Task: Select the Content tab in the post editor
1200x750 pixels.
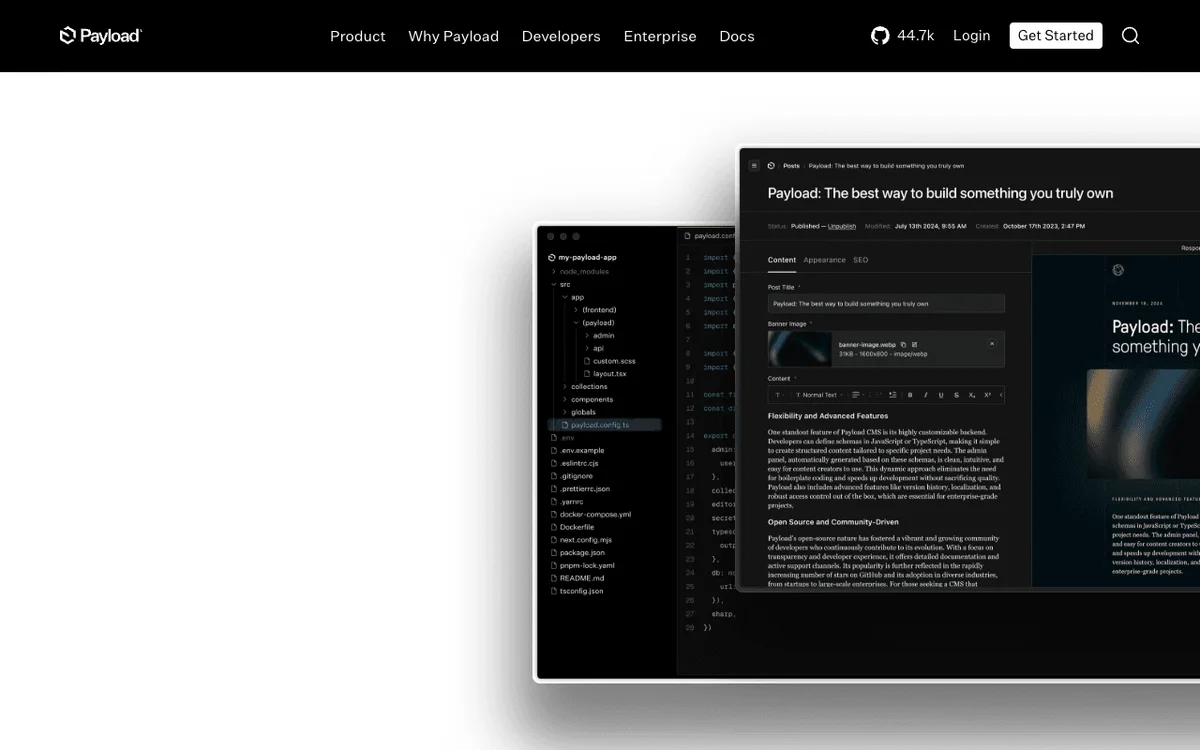Action: (782, 260)
